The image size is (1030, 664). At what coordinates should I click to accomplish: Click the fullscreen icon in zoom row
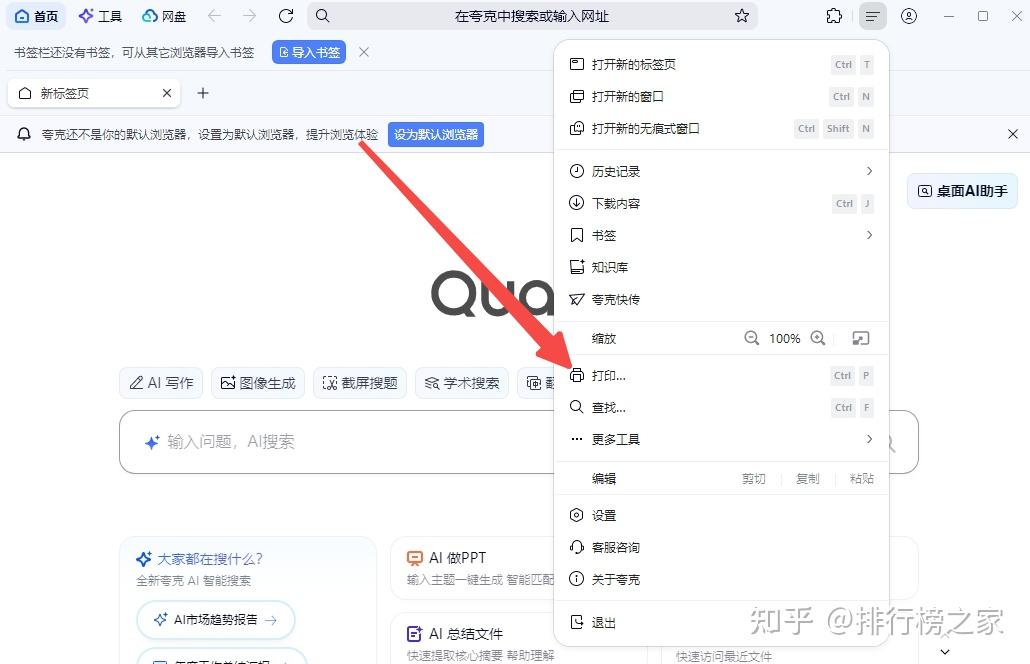click(x=861, y=338)
